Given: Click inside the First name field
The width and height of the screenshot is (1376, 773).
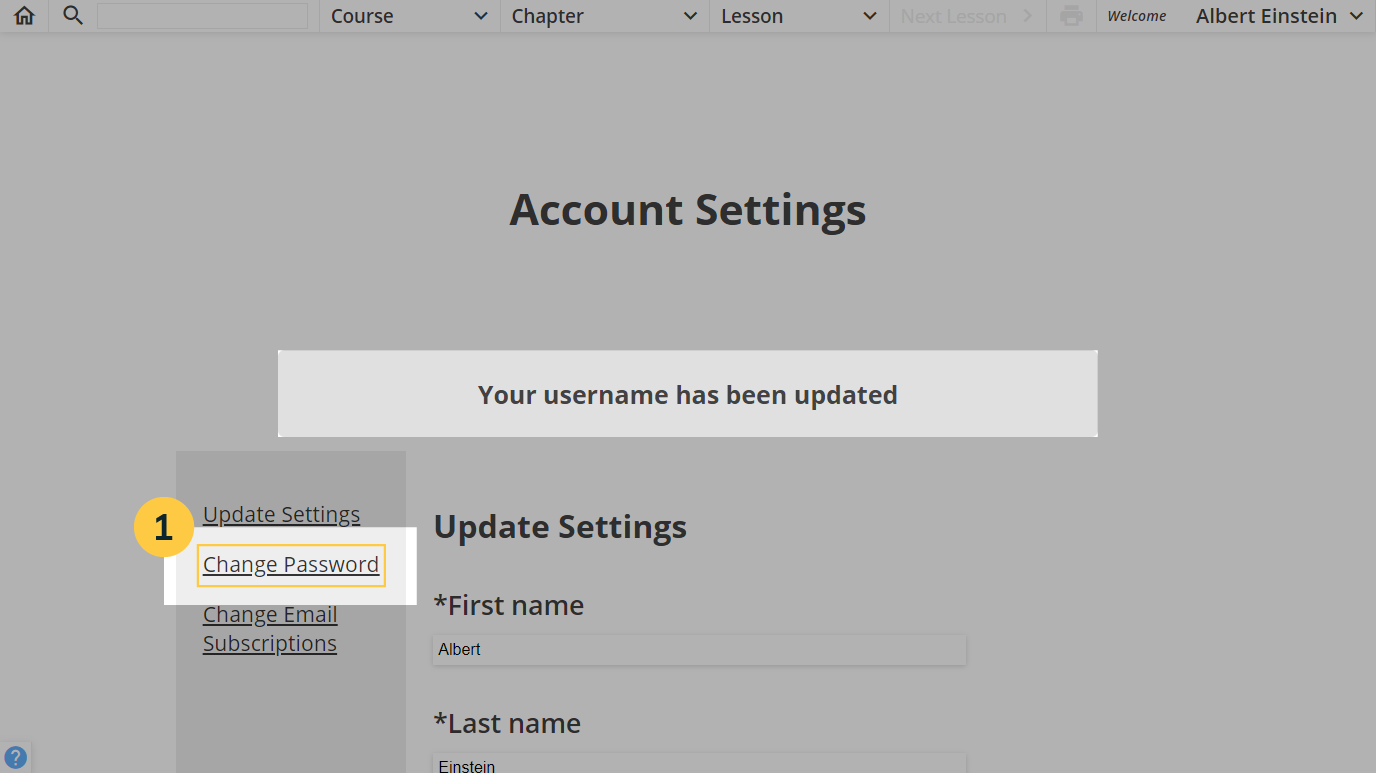Looking at the screenshot, I should [x=698, y=650].
